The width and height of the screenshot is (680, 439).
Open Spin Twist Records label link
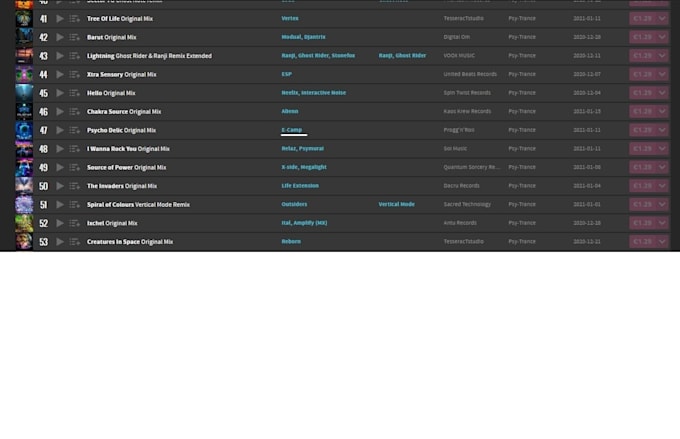point(467,93)
